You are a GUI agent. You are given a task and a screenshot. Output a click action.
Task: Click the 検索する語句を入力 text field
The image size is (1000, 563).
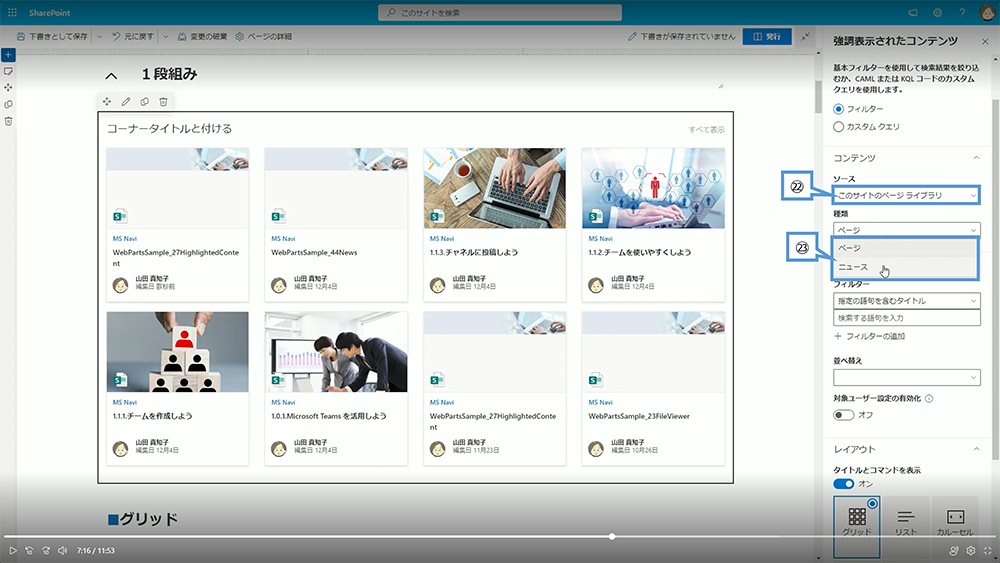tap(906, 318)
